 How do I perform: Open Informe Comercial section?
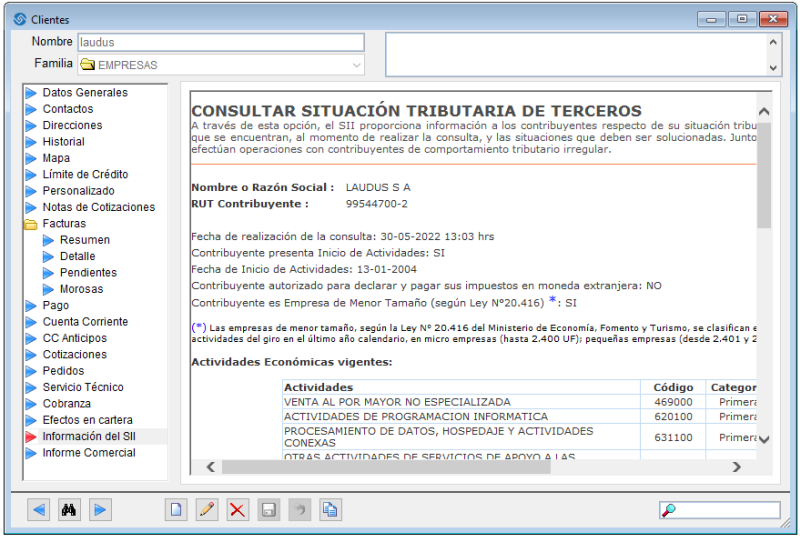[x=89, y=453]
